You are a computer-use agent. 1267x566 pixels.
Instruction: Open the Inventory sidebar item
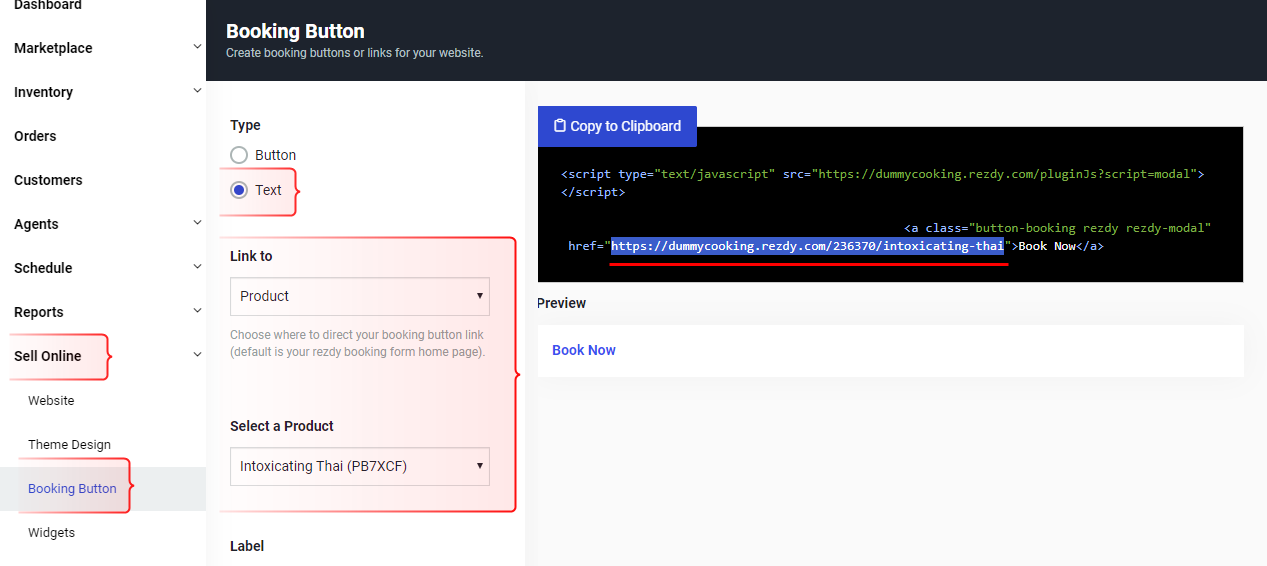[x=43, y=92]
